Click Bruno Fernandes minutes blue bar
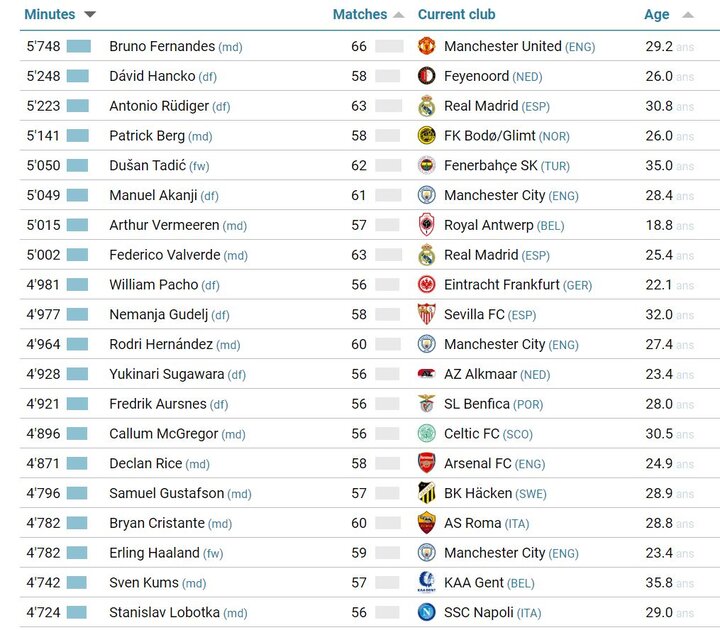 pyautogui.click(x=78, y=46)
